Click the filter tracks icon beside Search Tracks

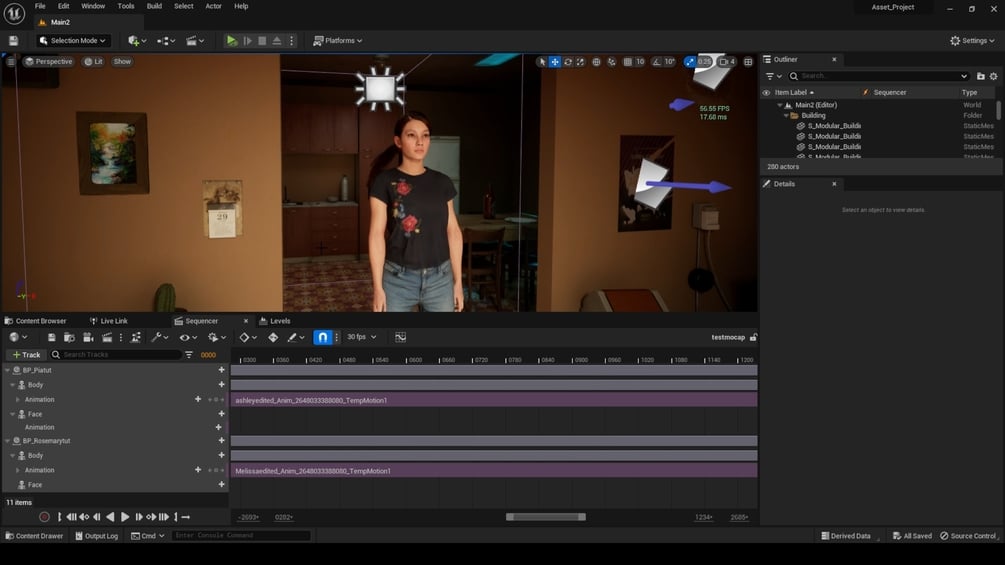click(x=189, y=354)
